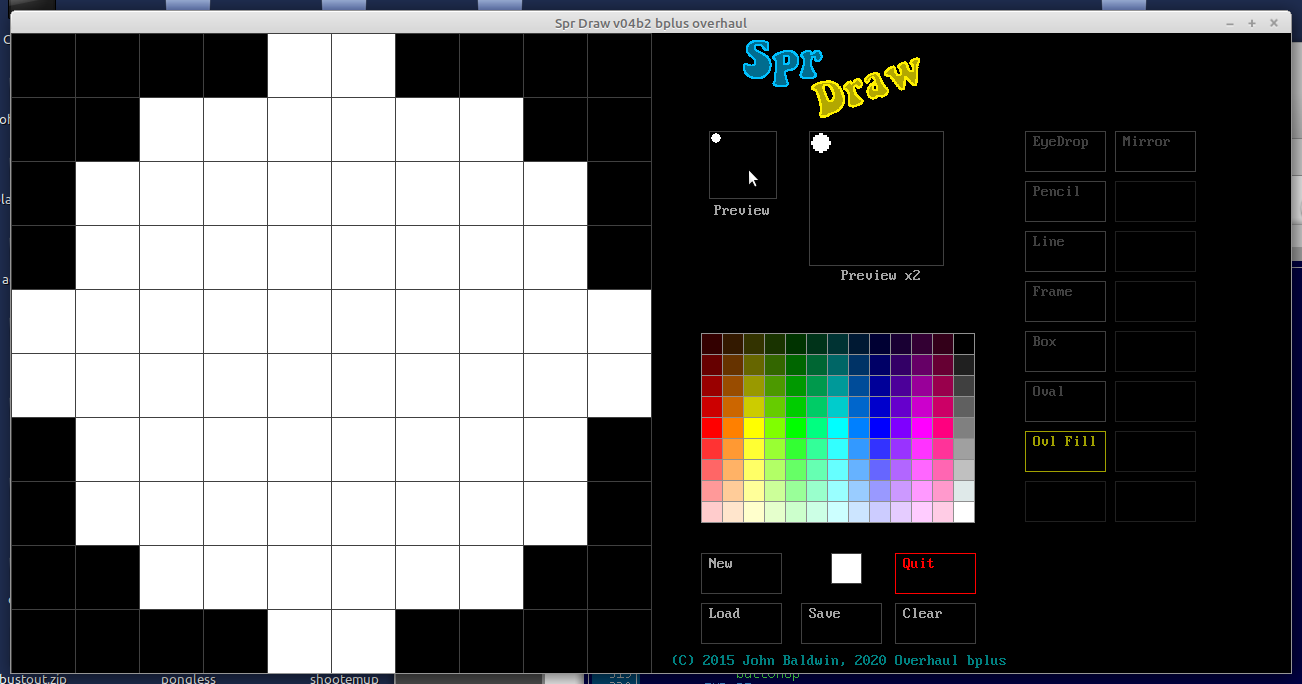Screen dimensions: 1302x684
Task: Open the Load sprite button
Action: click(741, 623)
